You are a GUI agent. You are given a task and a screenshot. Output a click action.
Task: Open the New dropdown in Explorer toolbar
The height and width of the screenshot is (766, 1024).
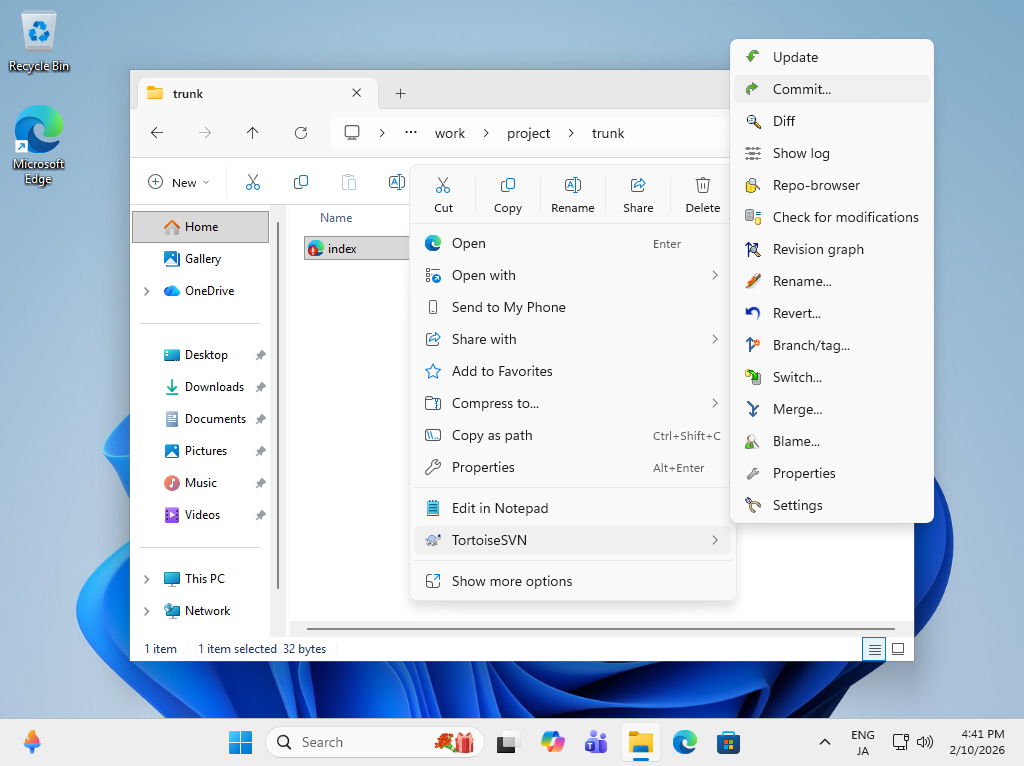(x=179, y=182)
